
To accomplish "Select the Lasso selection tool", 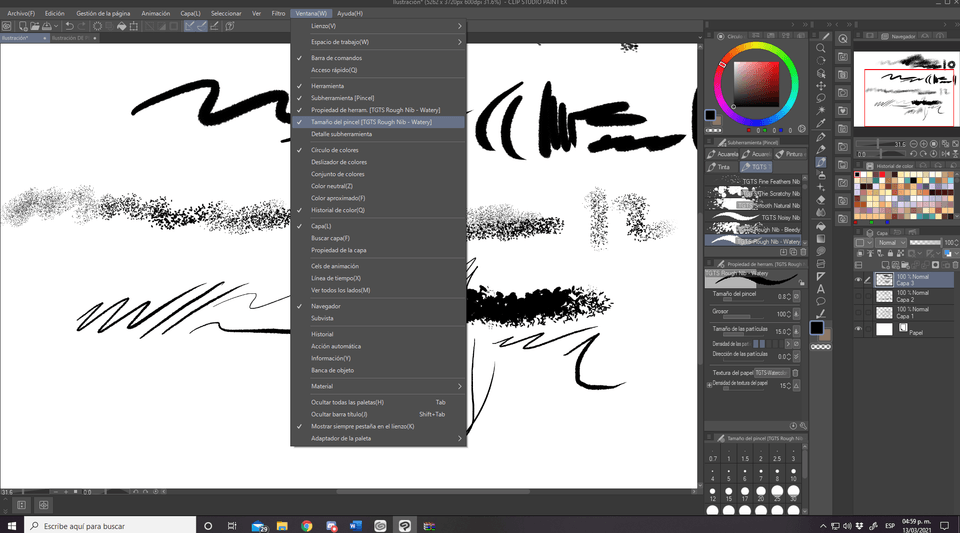I will (x=820, y=98).
